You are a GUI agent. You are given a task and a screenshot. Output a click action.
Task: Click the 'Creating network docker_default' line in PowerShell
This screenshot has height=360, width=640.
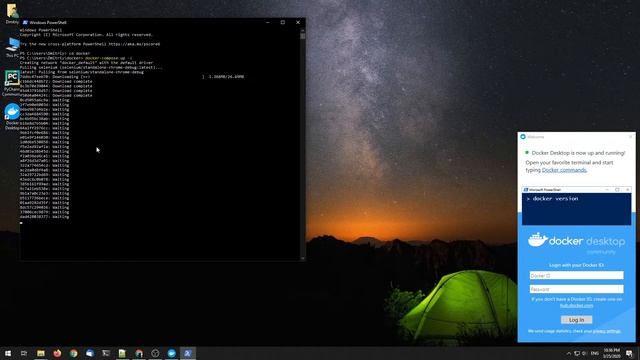click(87, 63)
